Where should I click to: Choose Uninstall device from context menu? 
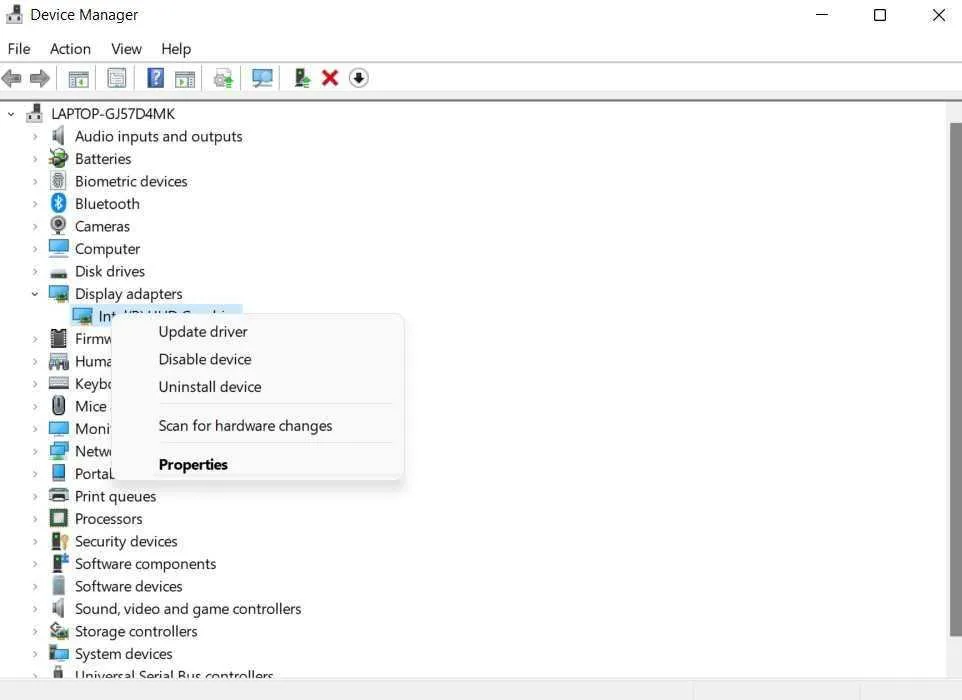(x=258, y=387)
